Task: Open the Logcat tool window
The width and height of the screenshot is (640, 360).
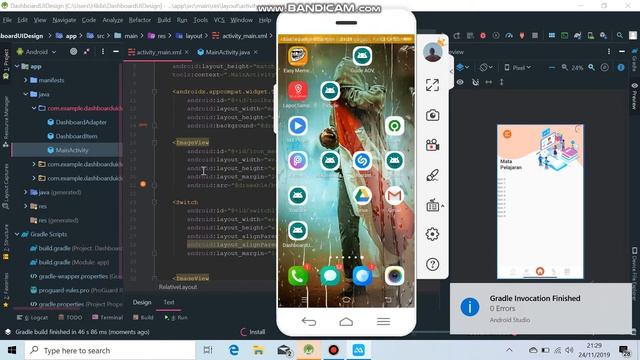Action: pyautogui.click(x=33, y=317)
